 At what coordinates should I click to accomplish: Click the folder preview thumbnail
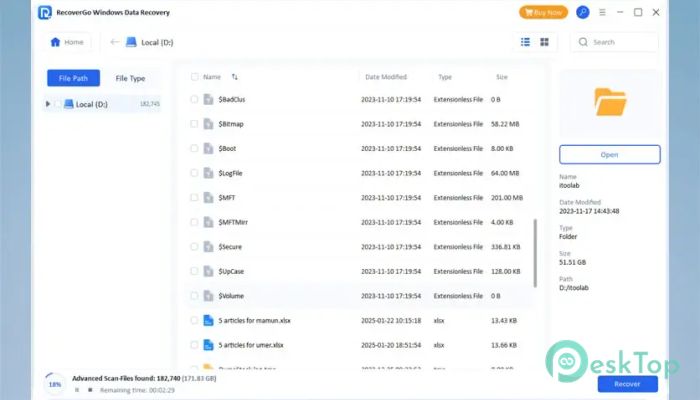[x=610, y=103]
